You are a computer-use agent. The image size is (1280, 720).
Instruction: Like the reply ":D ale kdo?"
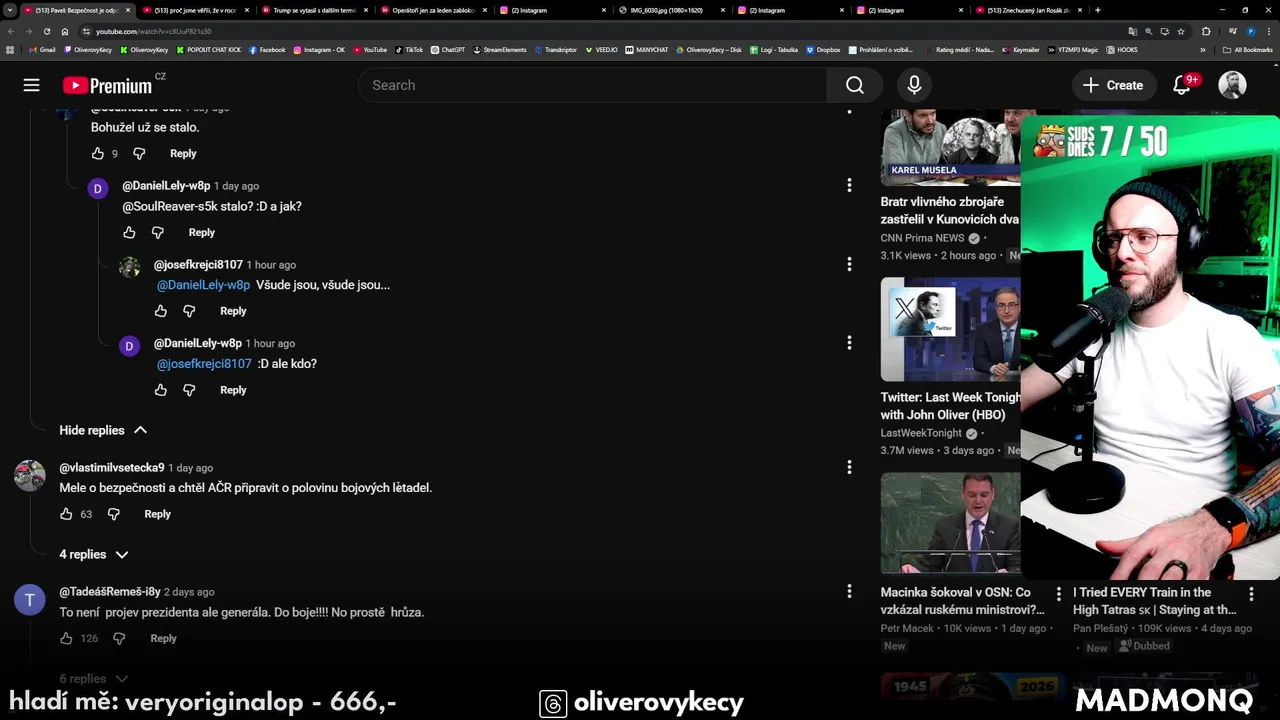(x=160, y=390)
